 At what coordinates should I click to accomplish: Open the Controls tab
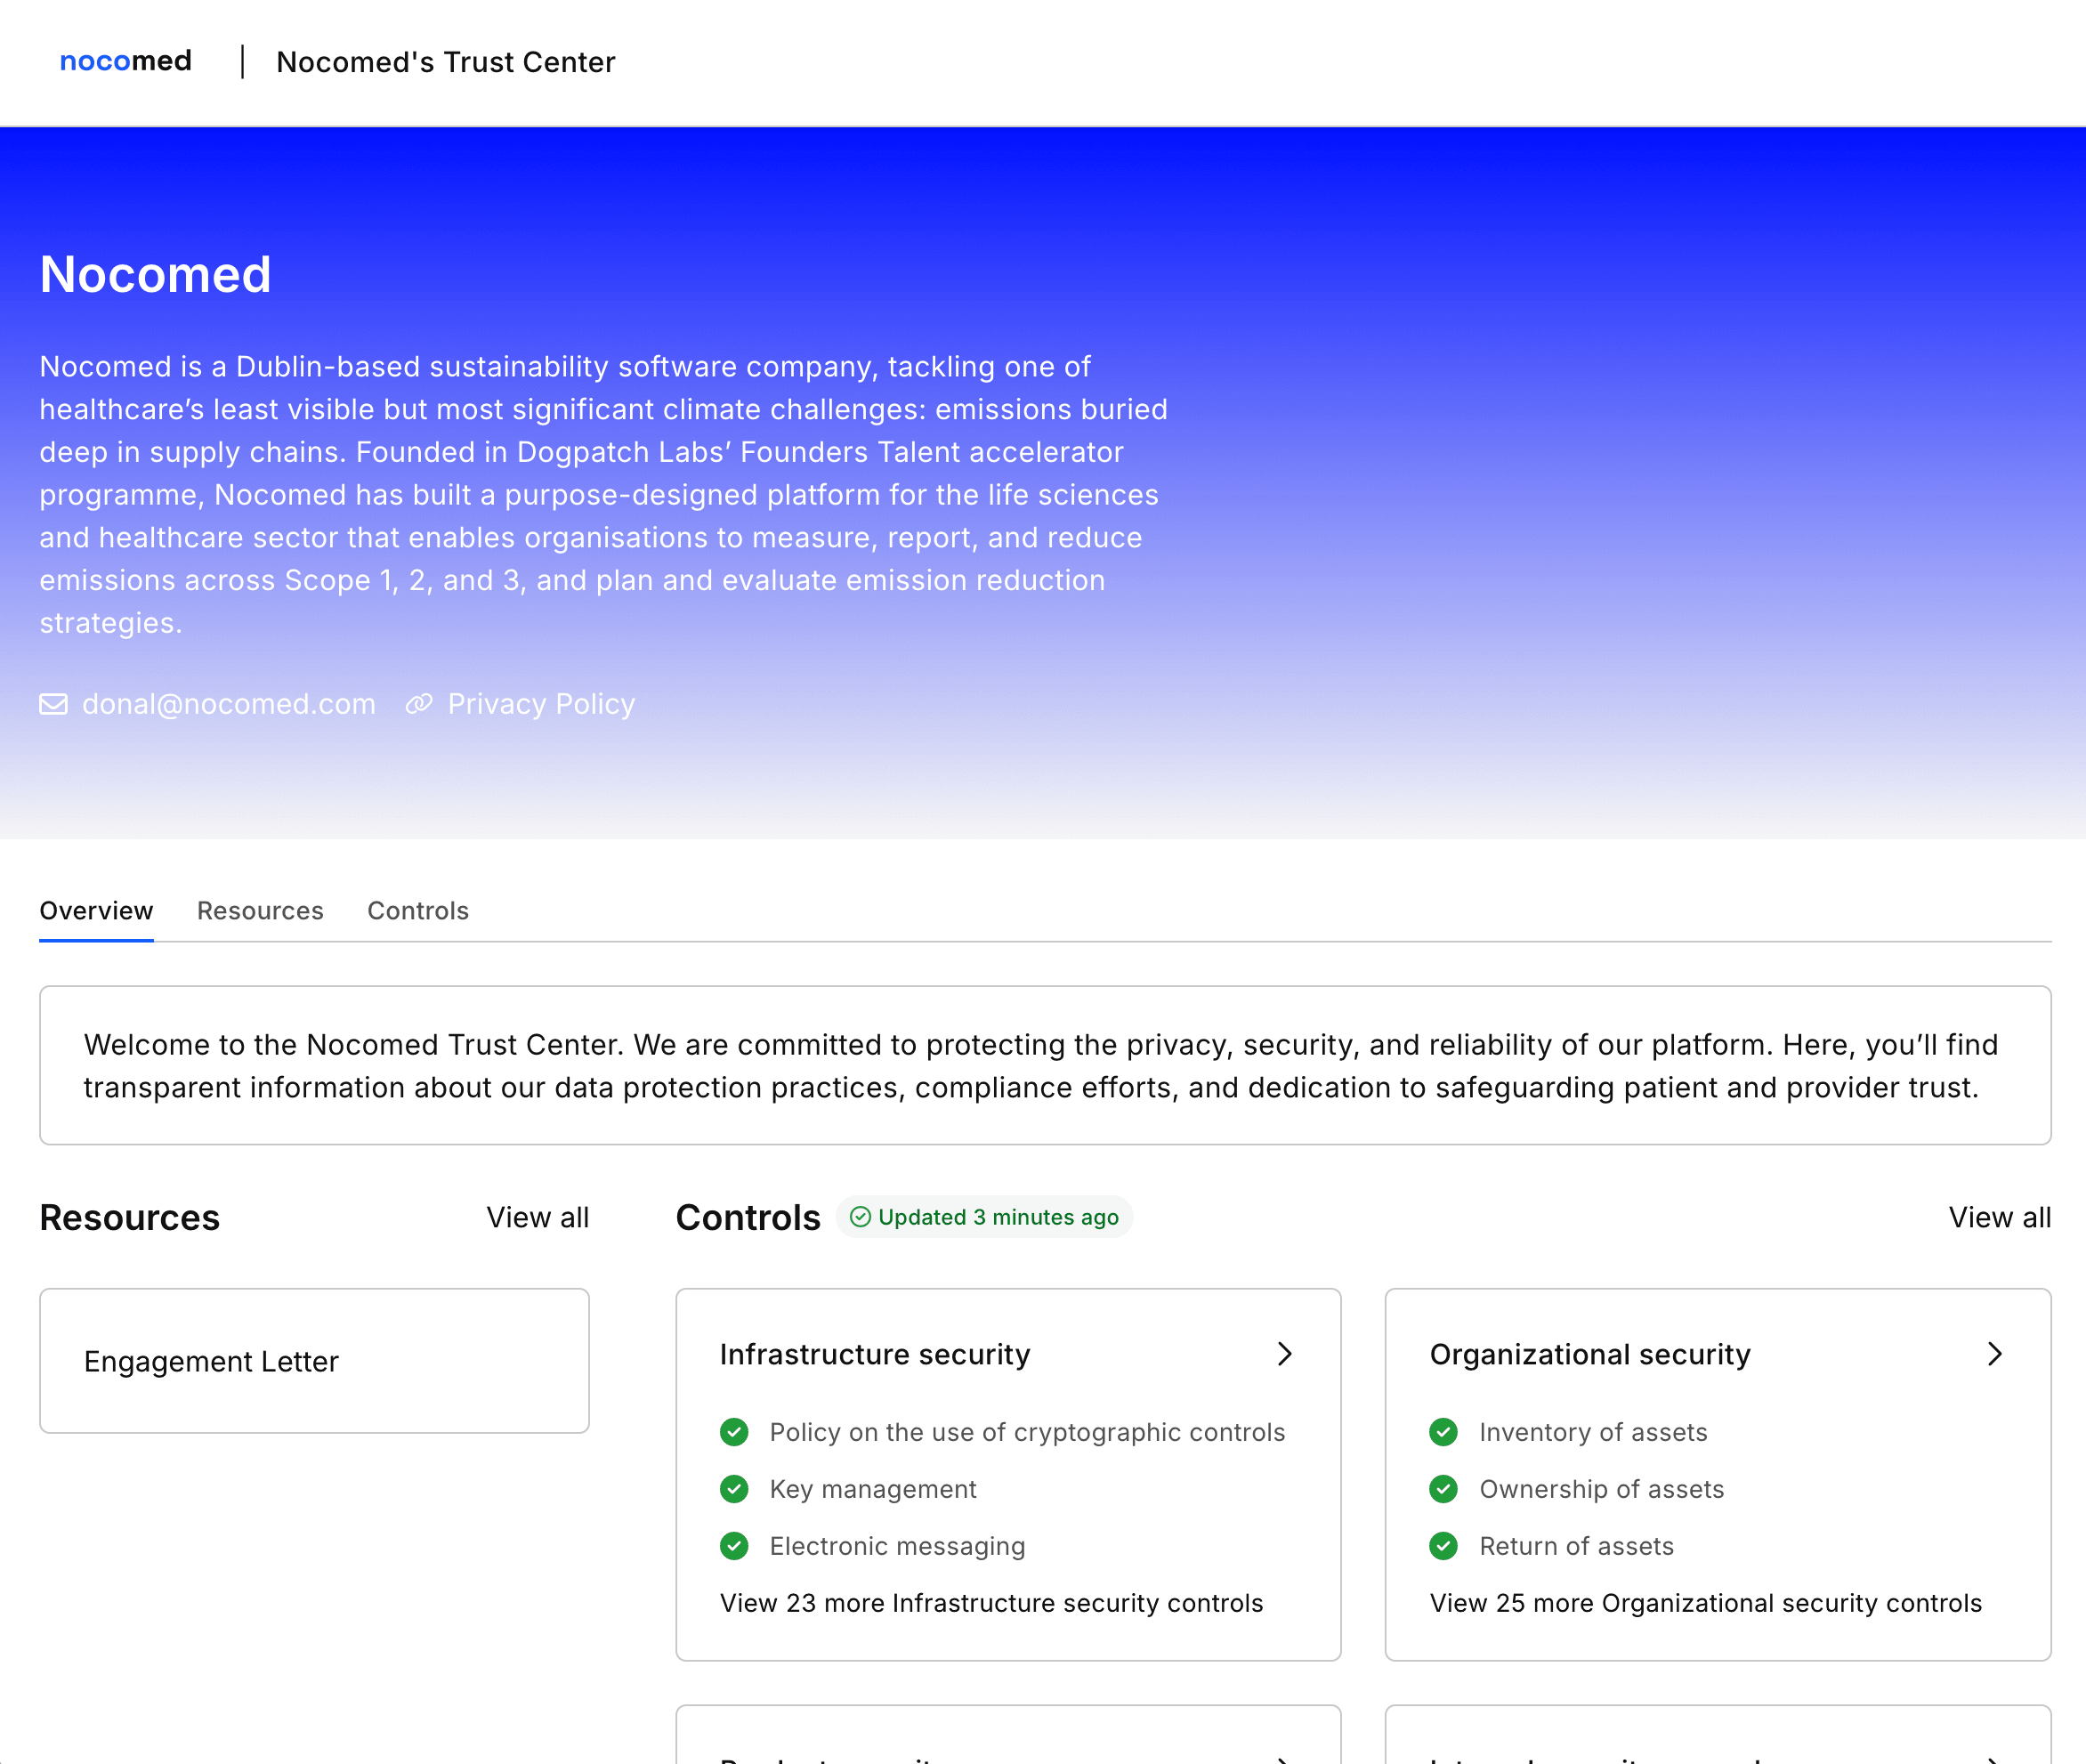[418, 911]
